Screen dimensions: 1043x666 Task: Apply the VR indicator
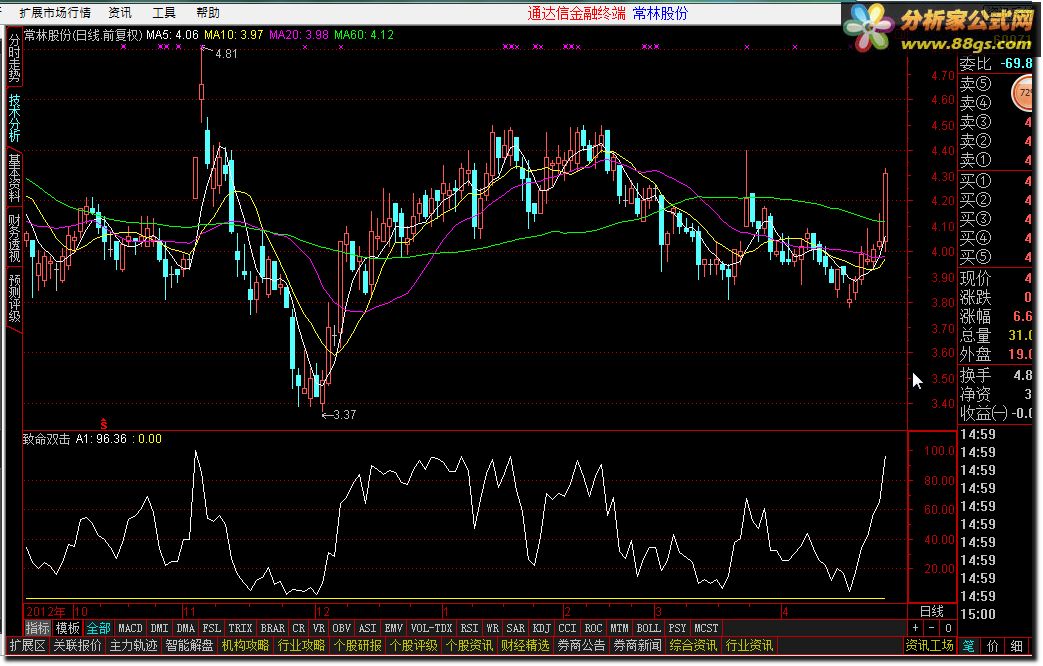coord(319,628)
